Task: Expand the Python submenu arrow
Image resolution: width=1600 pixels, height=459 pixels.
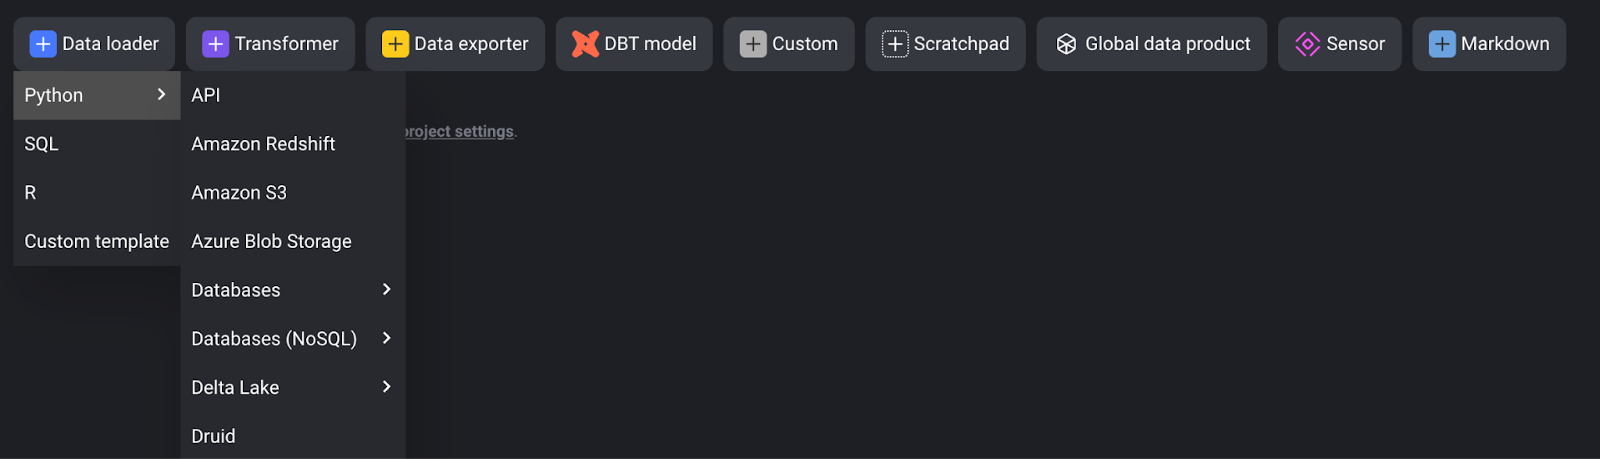Action: [161, 94]
